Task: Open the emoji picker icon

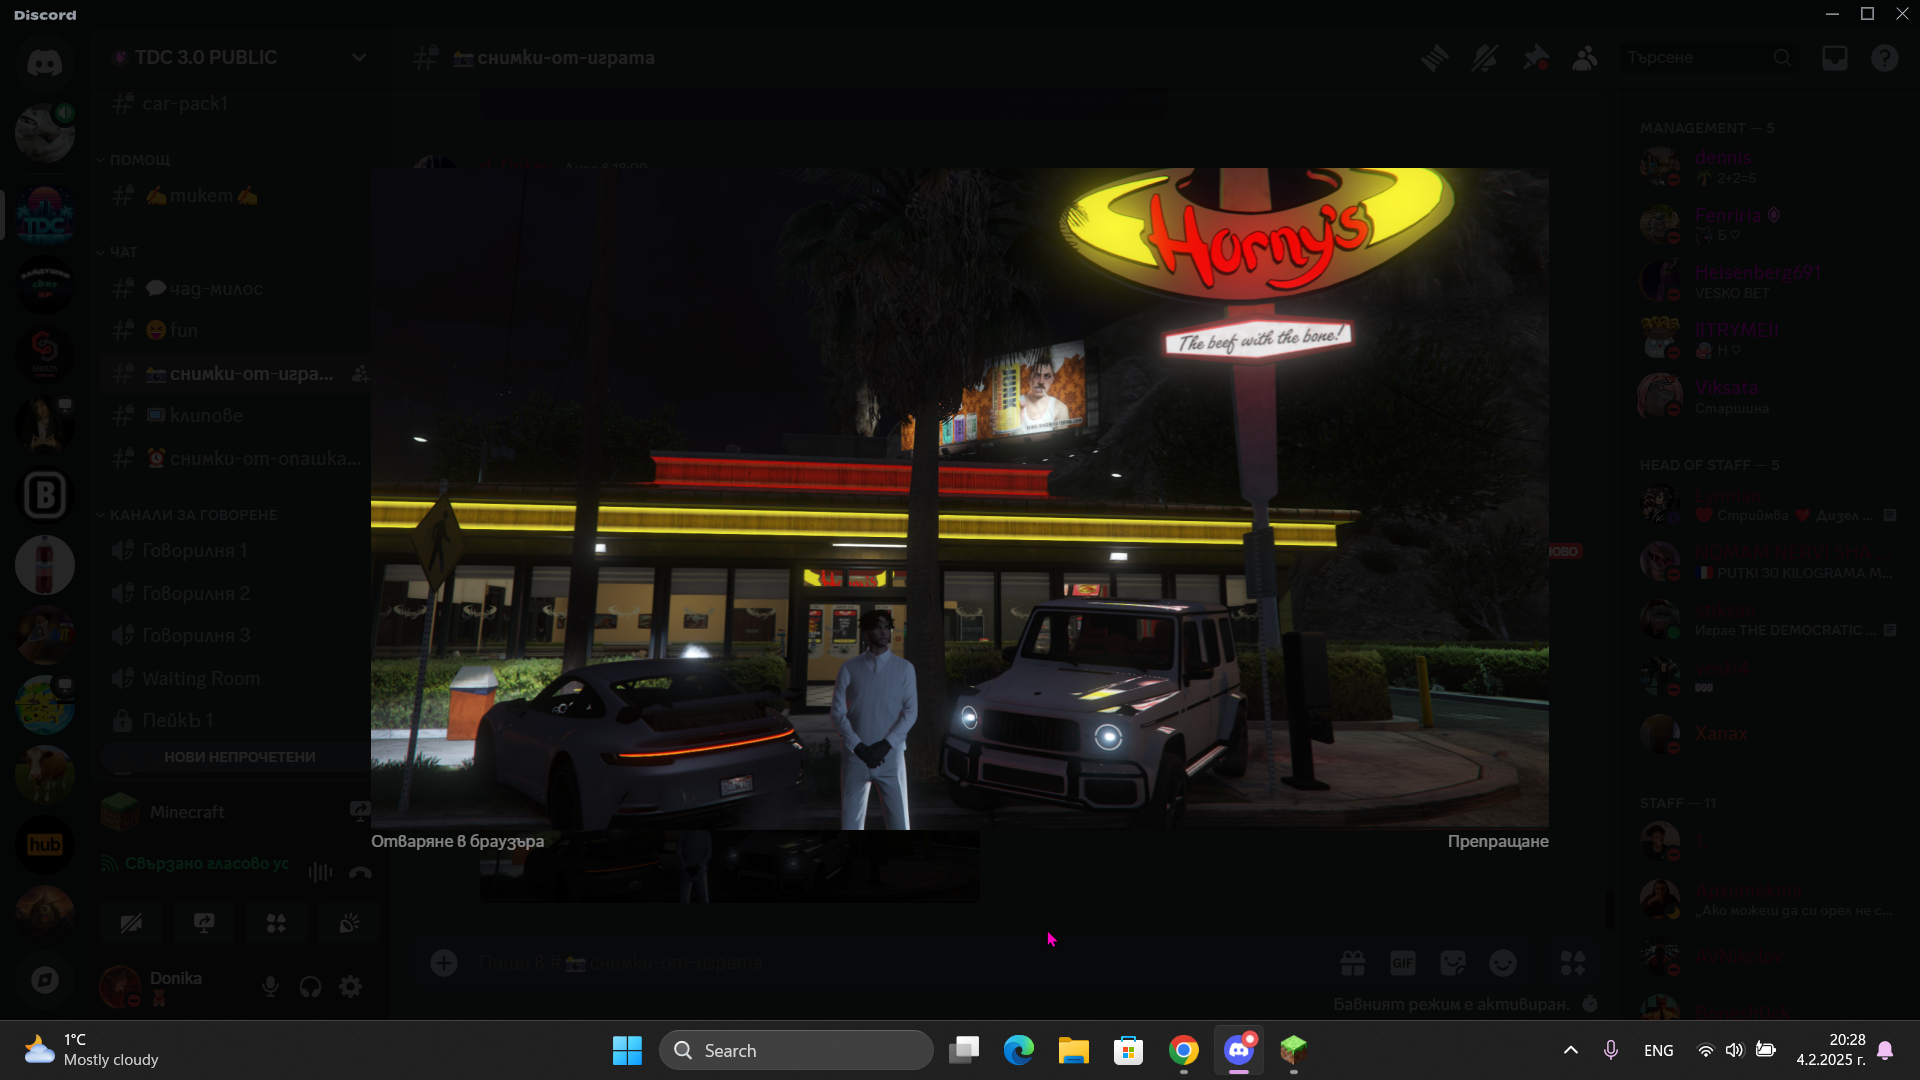Action: coord(1502,963)
